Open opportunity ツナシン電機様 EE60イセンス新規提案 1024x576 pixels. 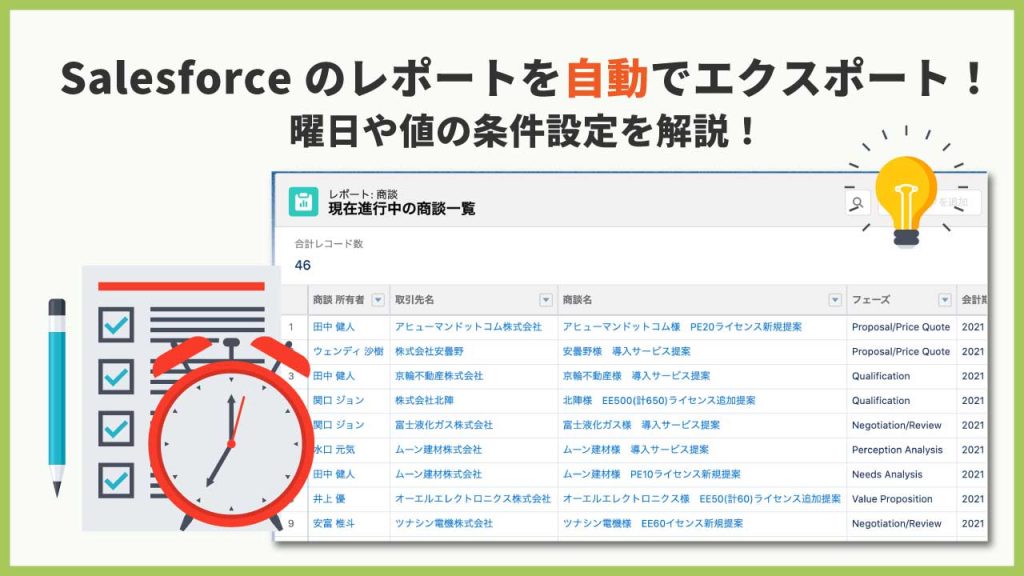652,524
